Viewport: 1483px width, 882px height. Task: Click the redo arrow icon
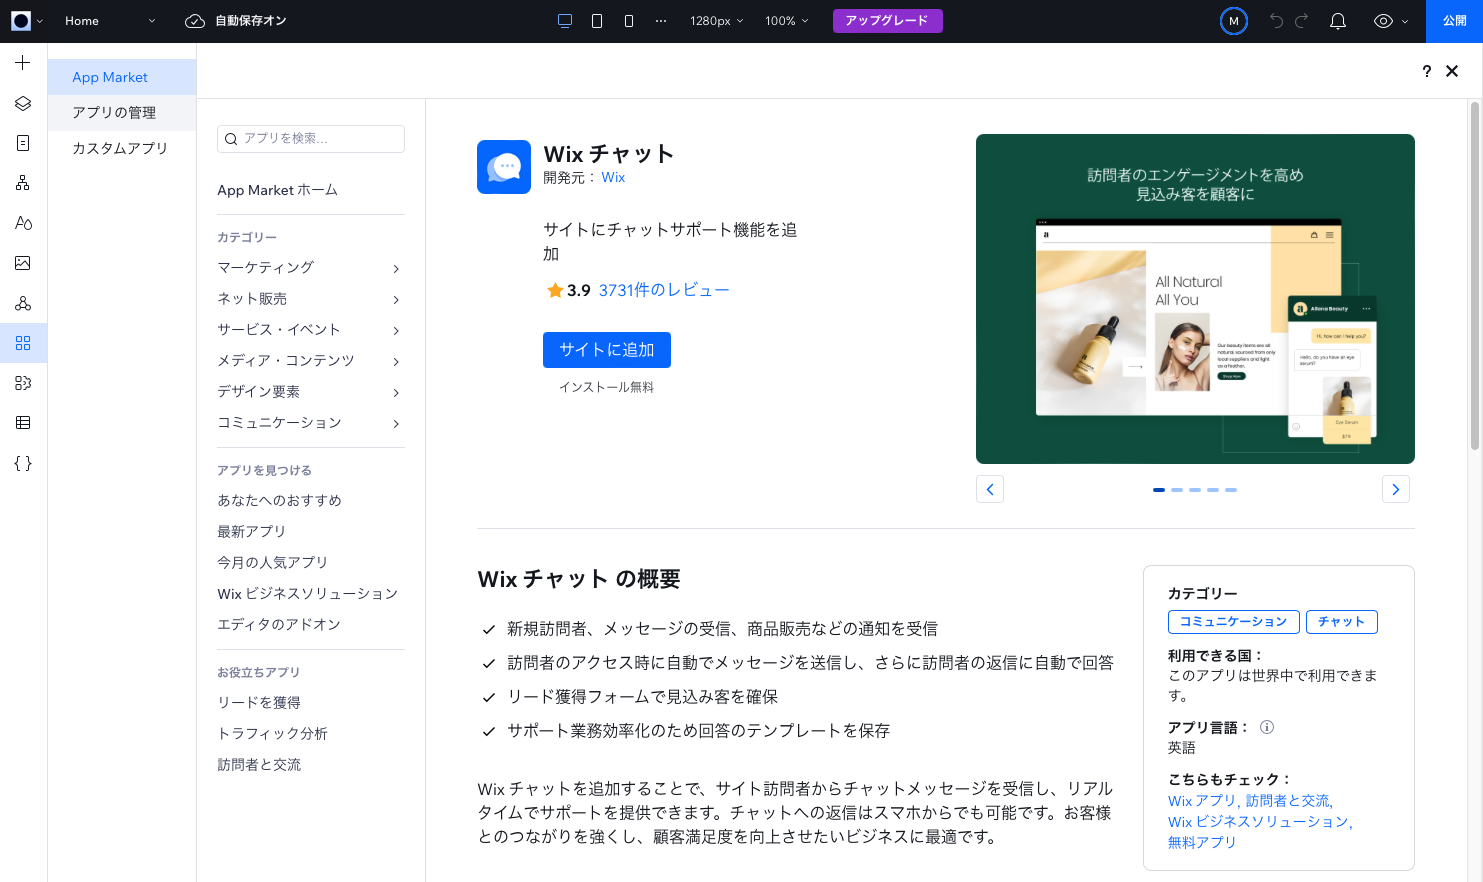1301,21
